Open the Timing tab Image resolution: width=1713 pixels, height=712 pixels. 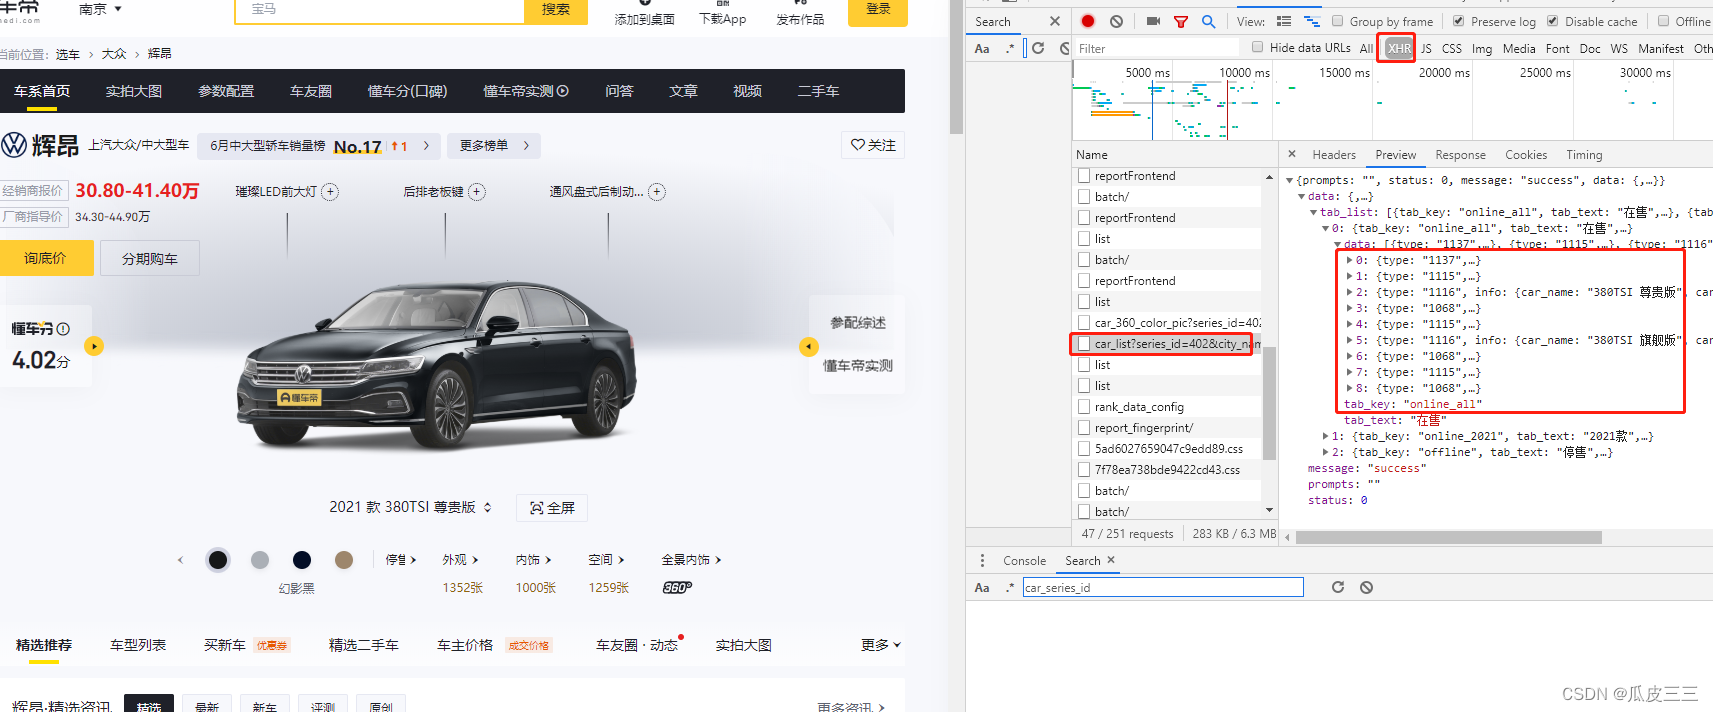1584,155
